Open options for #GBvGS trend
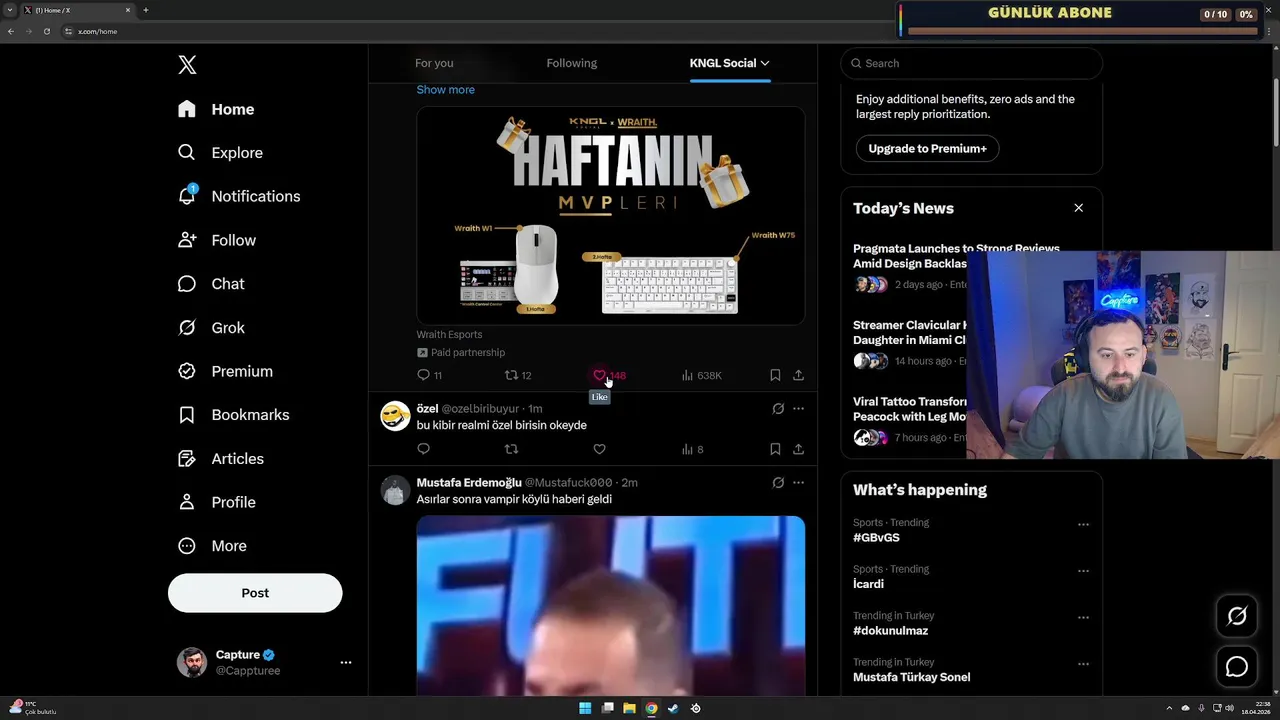The width and height of the screenshot is (1280, 720). pyautogui.click(x=1083, y=524)
